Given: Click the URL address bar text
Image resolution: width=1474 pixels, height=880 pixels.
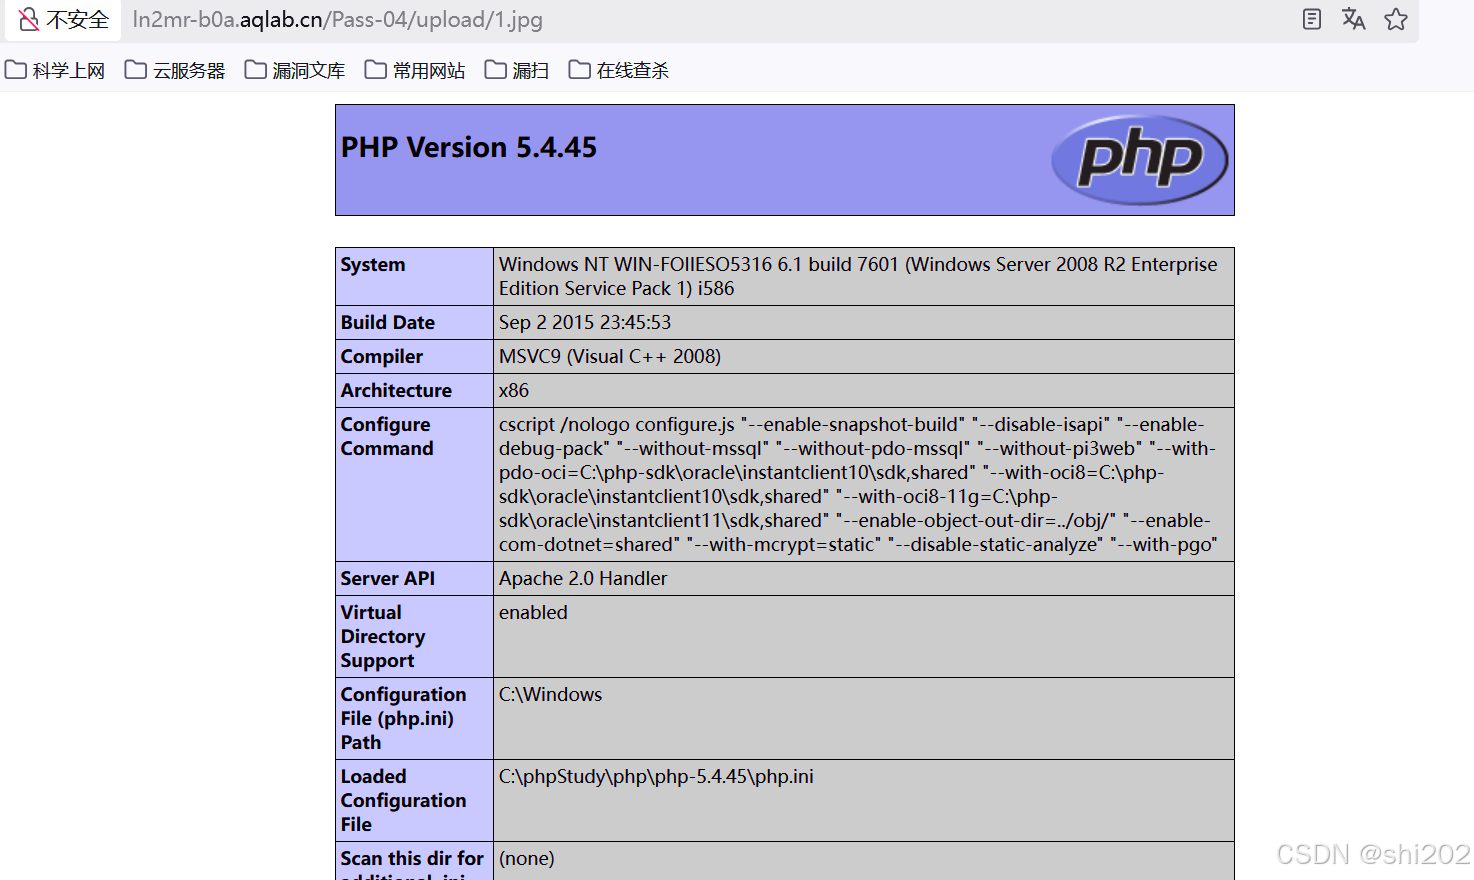Looking at the screenshot, I should 338,19.
